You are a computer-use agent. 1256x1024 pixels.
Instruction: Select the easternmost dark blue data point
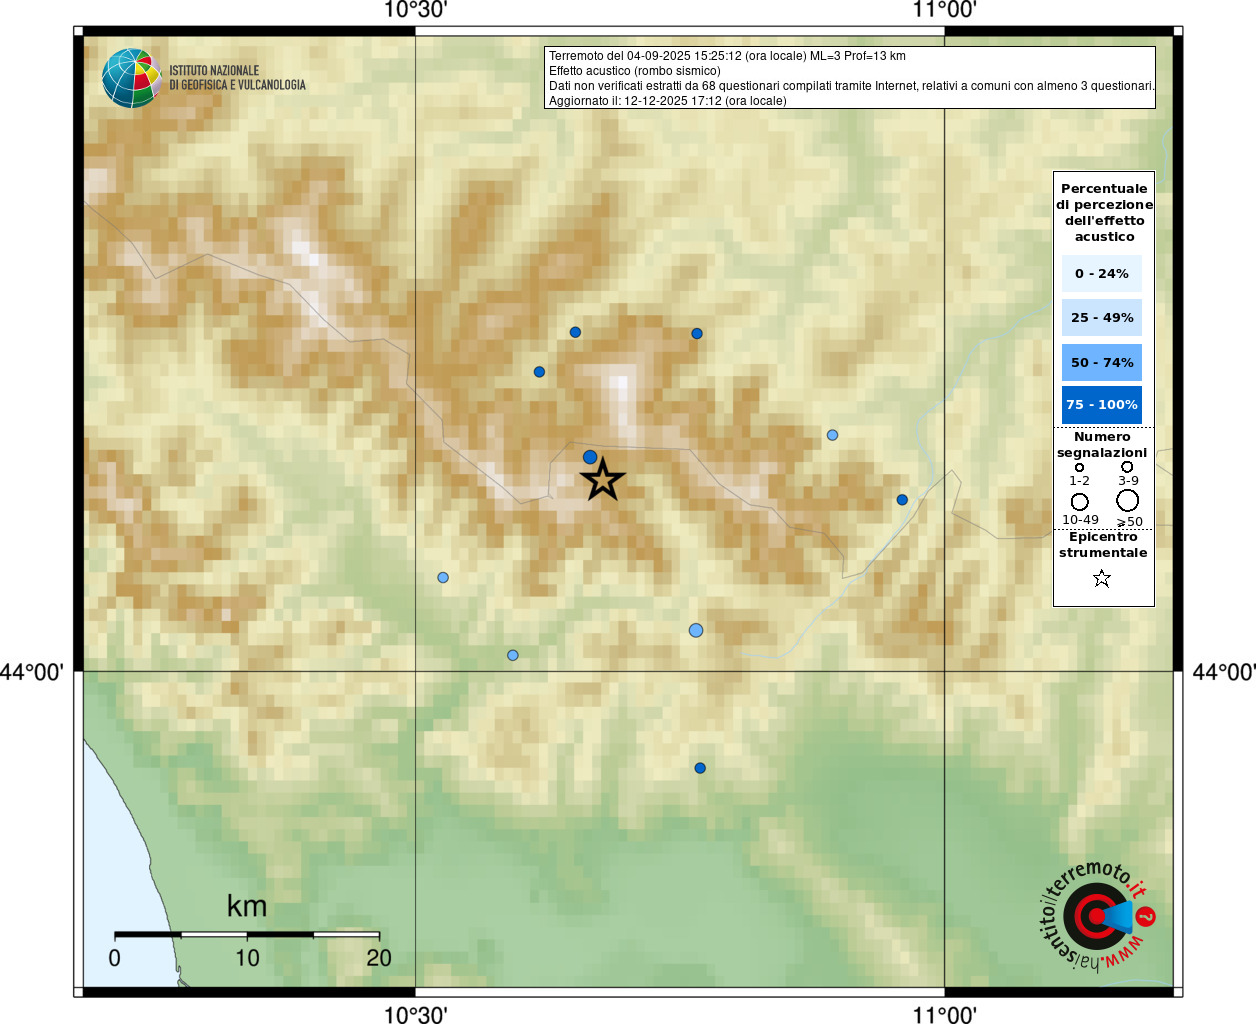point(902,500)
